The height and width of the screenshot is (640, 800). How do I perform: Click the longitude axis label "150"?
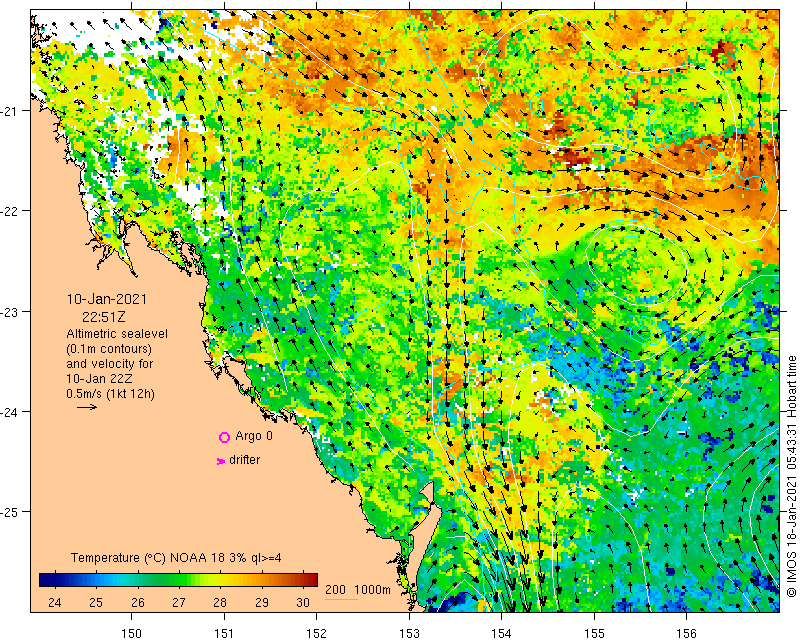[x=132, y=633]
